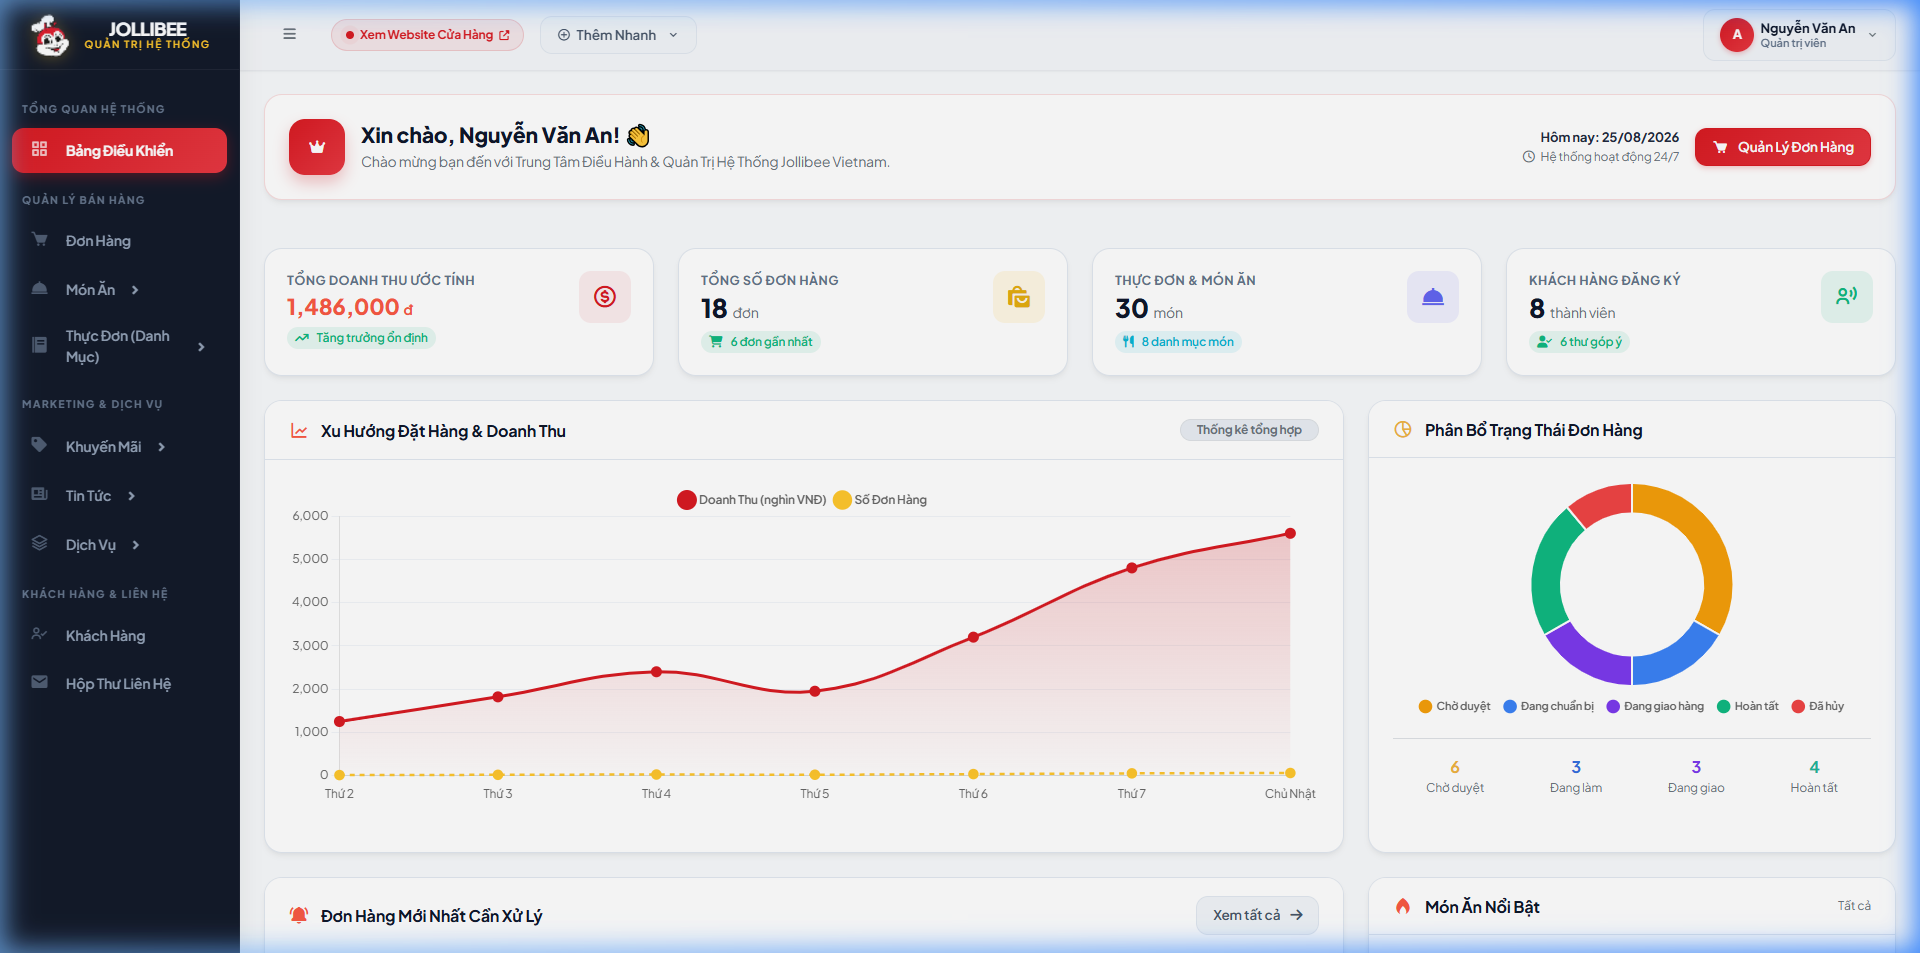Click the layers icon for Dịch Vụ

40,543
